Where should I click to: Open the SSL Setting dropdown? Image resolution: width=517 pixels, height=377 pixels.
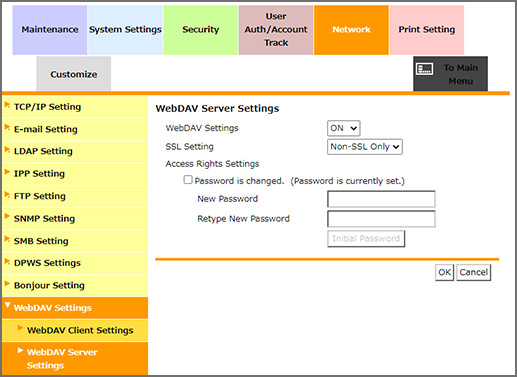click(x=365, y=147)
